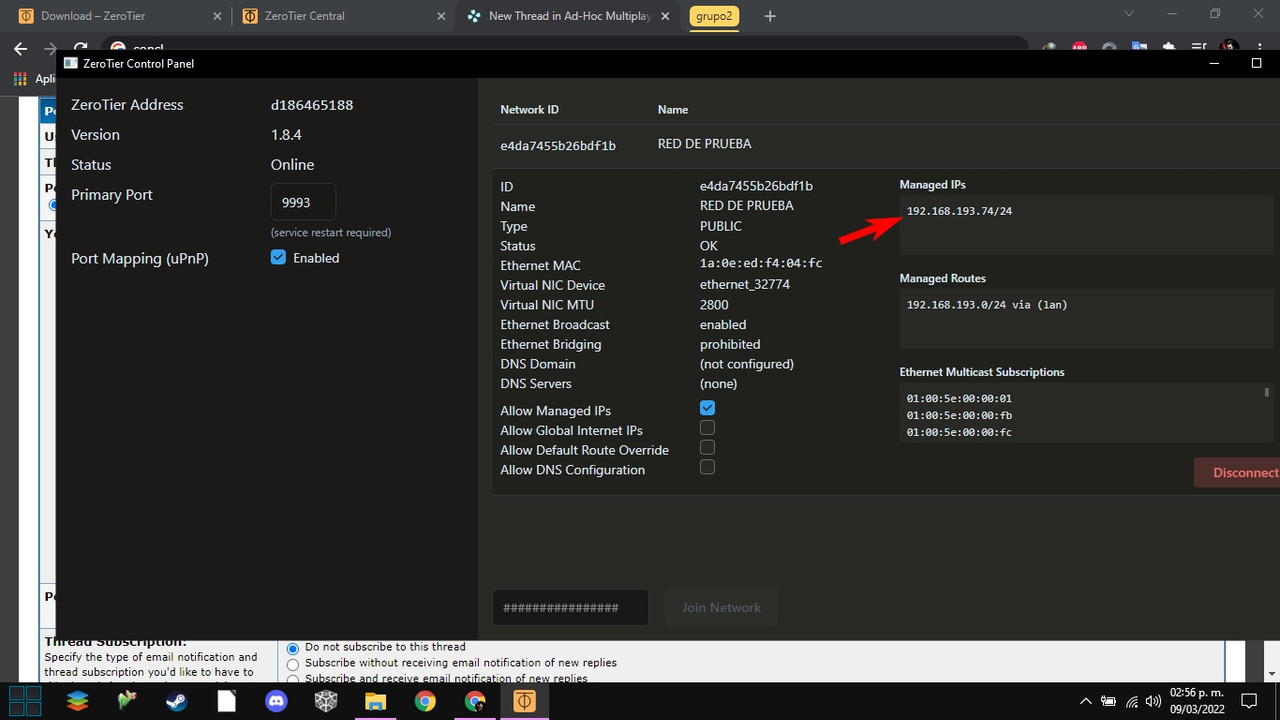Viewport: 1280px width, 720px height.
Task: Open Discord from the taskbar
Action: point(276,701)
